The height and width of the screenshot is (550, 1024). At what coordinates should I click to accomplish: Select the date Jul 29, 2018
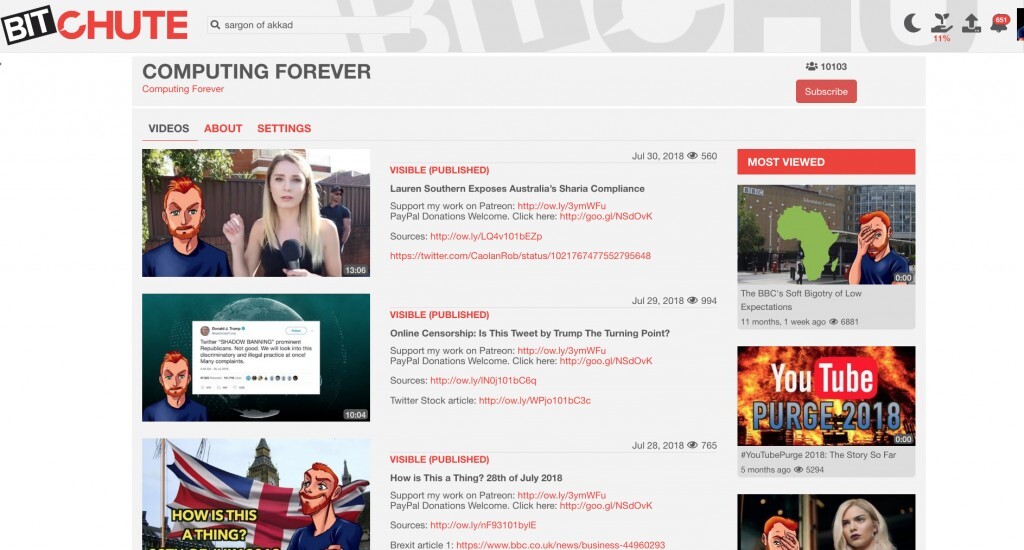(658, 301)
